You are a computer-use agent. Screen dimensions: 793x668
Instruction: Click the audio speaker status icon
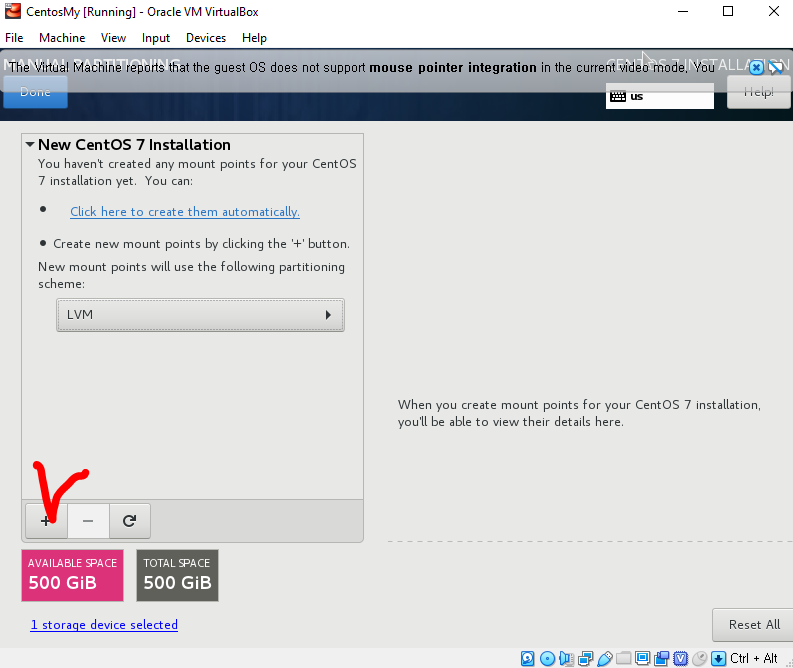pyautogui.click(x=566, y=658)
